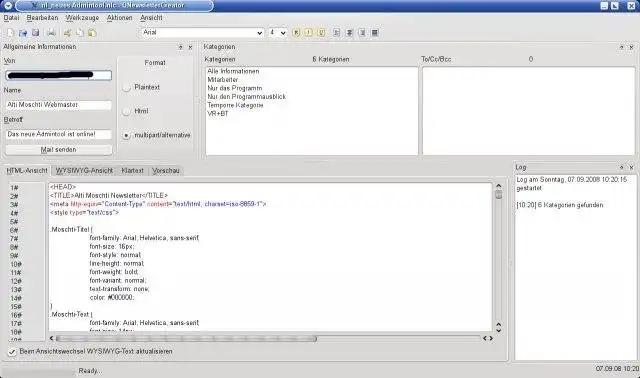Click the redacted Von sender field
Screen dimensions: 640x378
click(x=58, y=76)
